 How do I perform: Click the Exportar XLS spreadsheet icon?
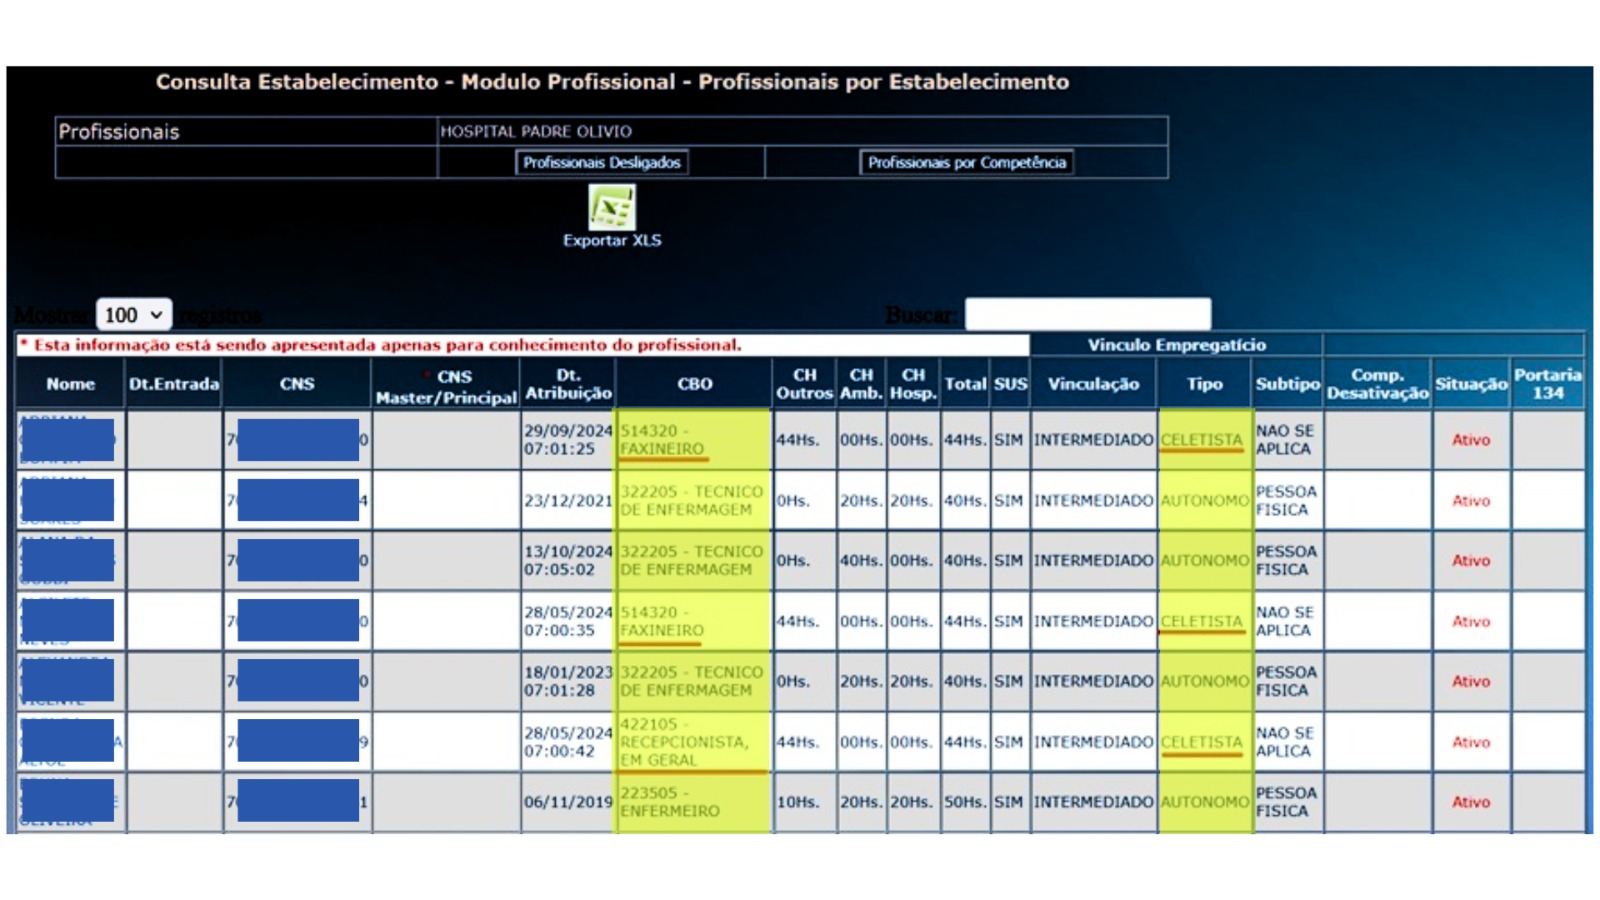(611, 208)
